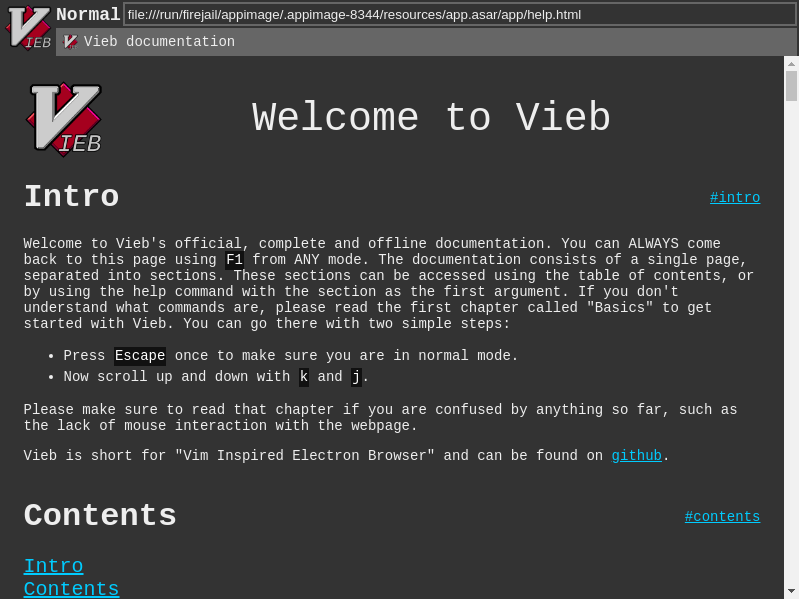Follow the github link

coord(636,455)
